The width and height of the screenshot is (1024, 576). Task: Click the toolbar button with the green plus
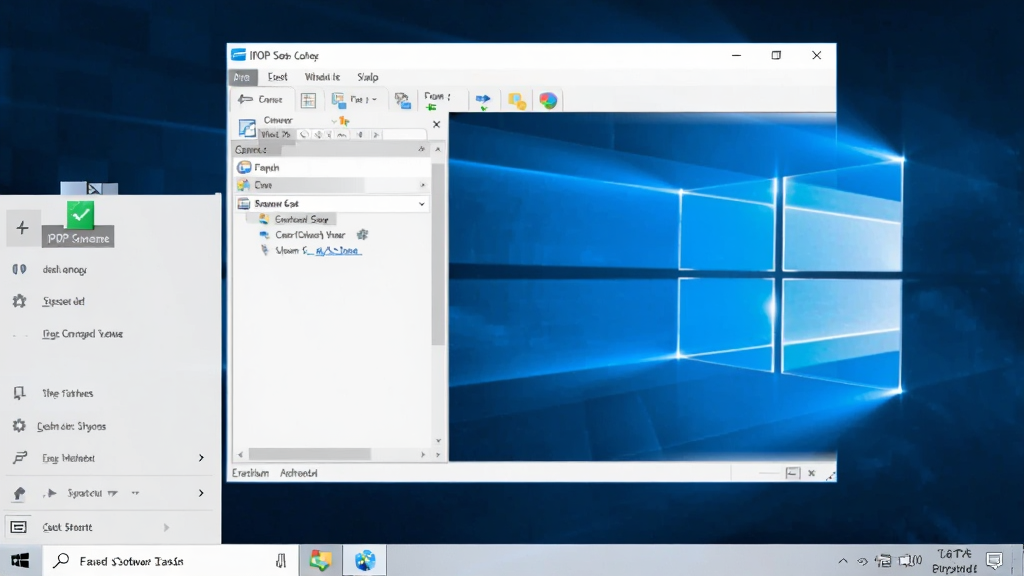tap(437, 100)
